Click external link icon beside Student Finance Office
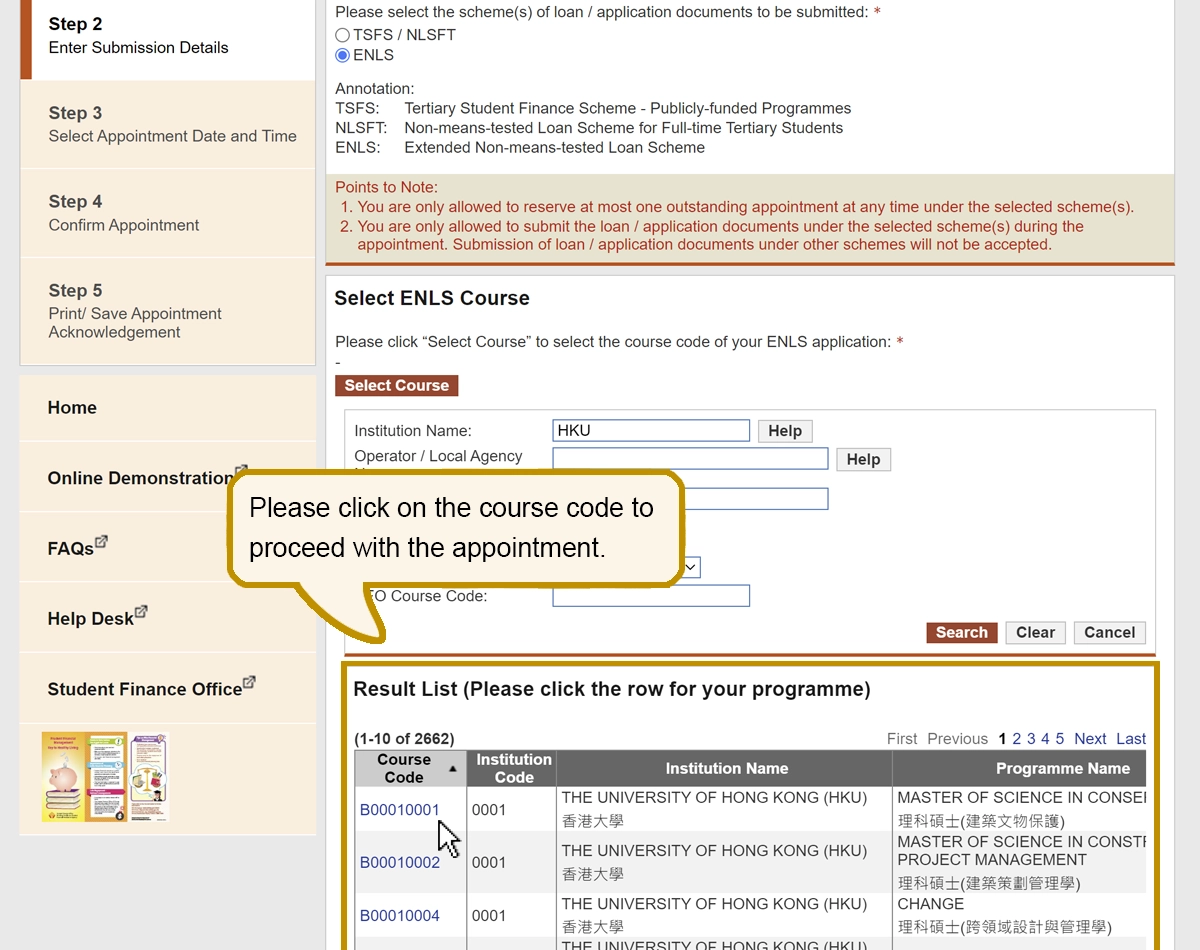 pos(249,683)
